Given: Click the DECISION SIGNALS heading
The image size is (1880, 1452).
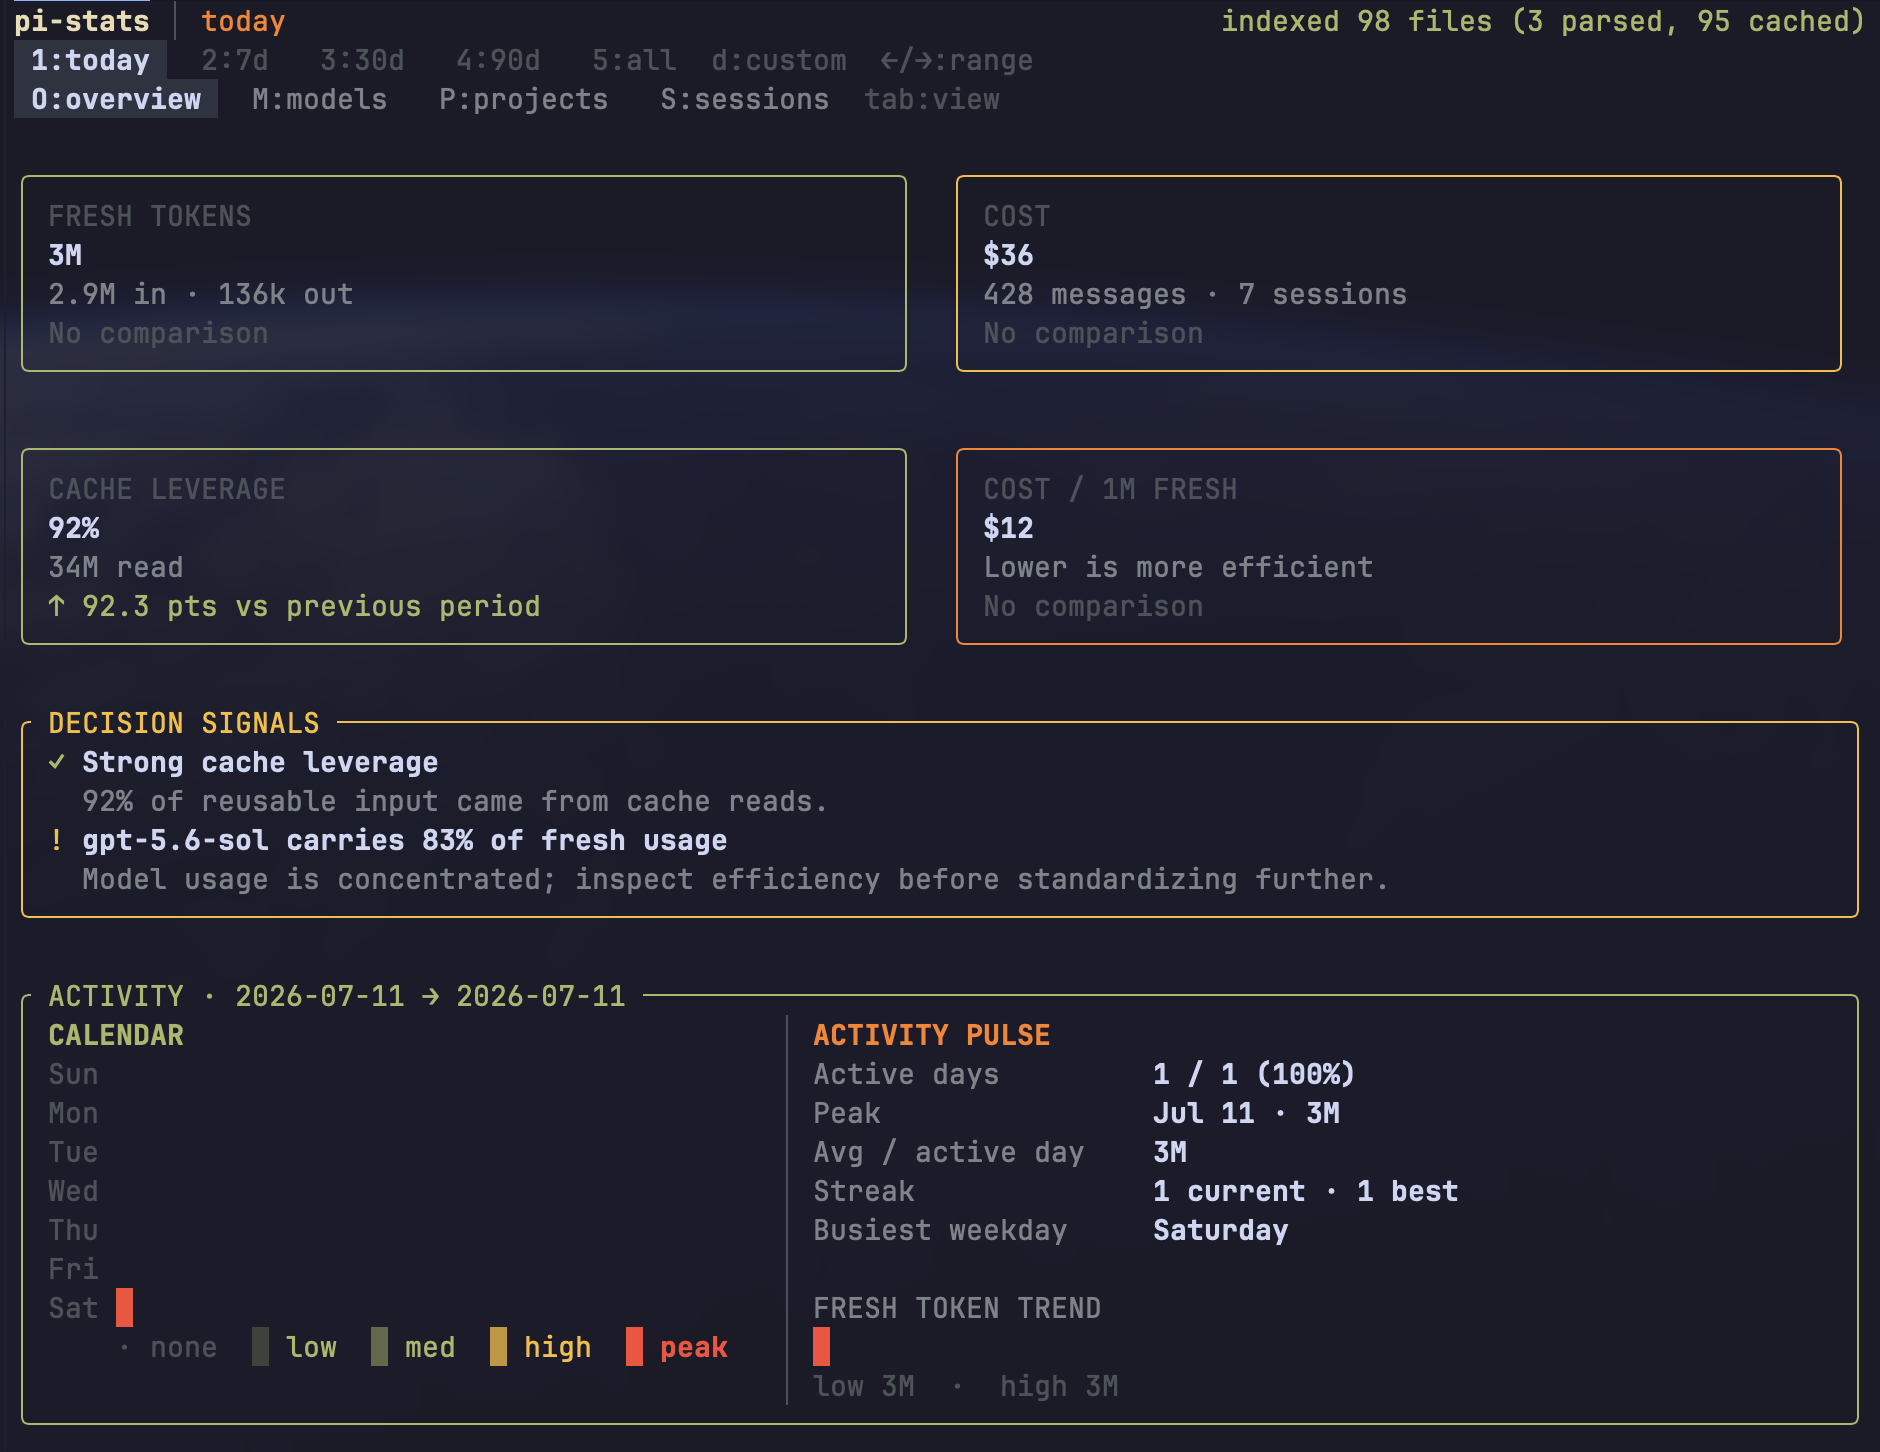Looking at the screenshot, I should point(184,723).
